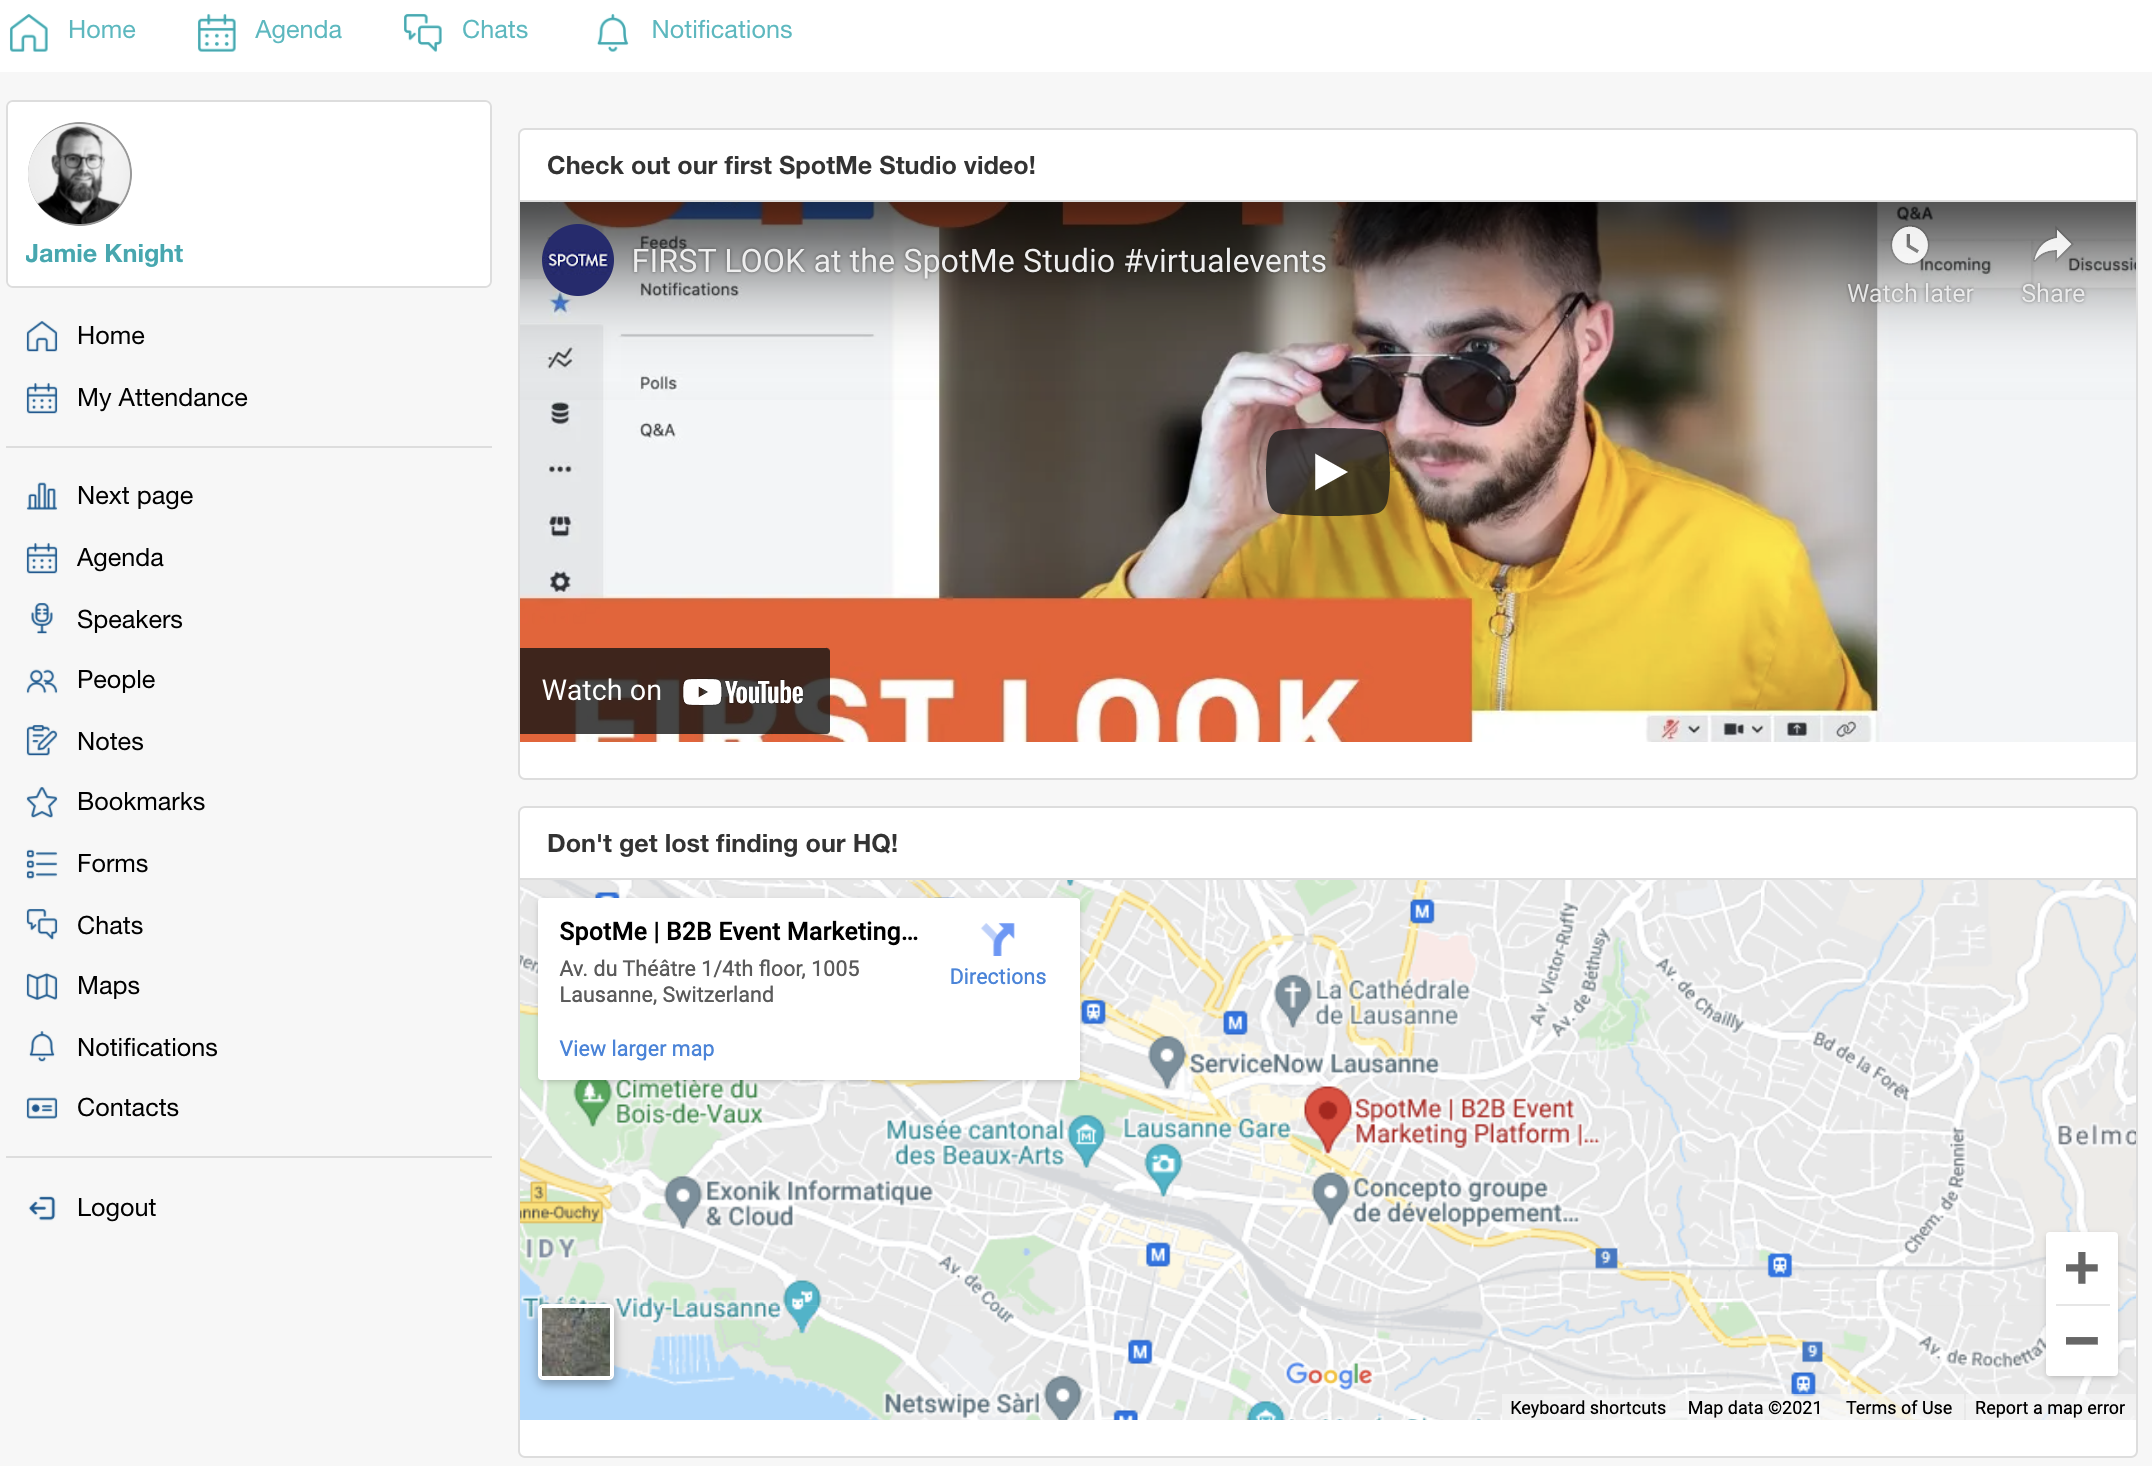Click SpotMe | B2B Event Marketing card title
The height and width of the screenshot is (1466, 2152).
point(738,932)
